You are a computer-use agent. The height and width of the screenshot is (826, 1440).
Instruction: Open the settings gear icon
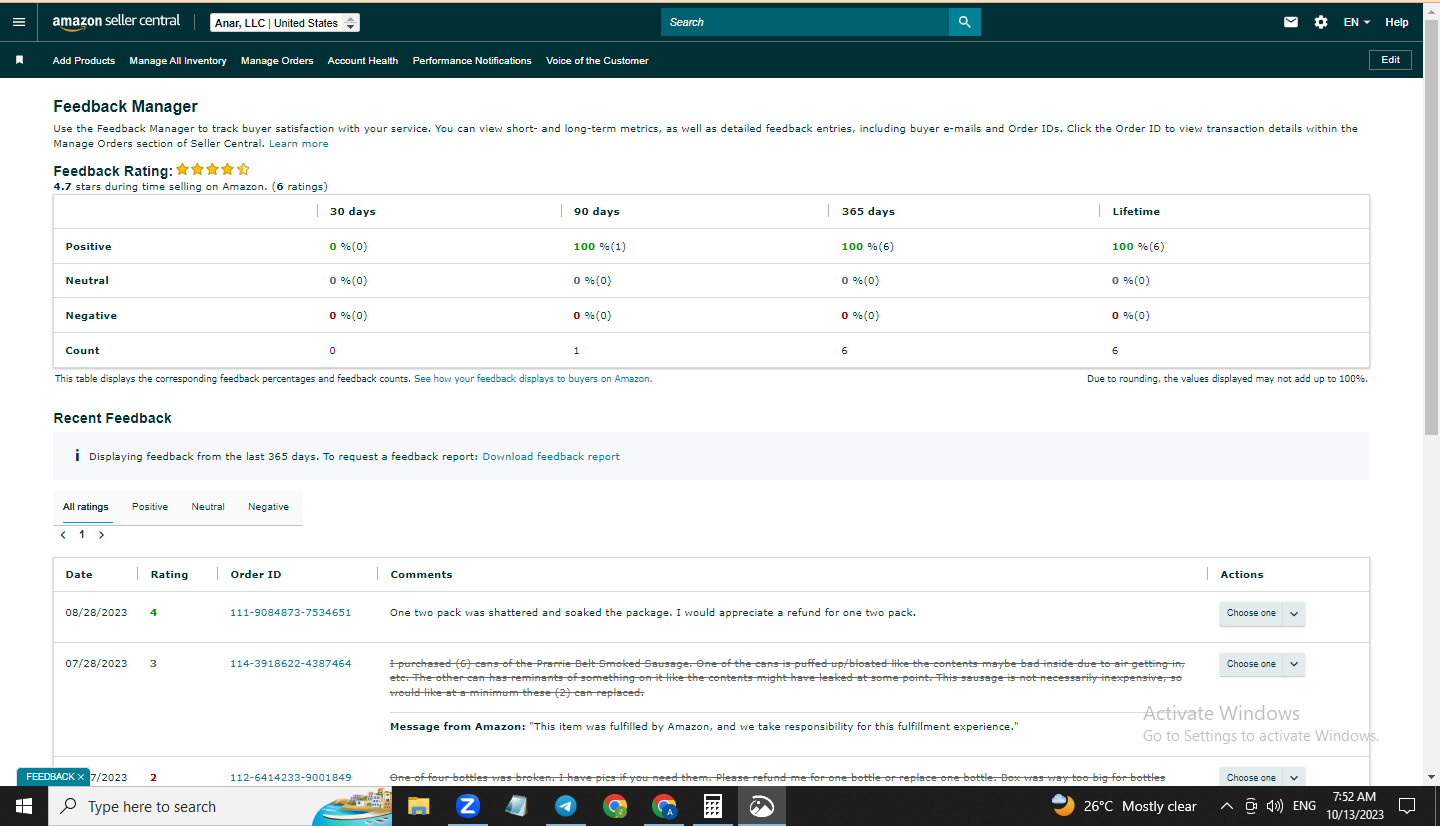1321,22
